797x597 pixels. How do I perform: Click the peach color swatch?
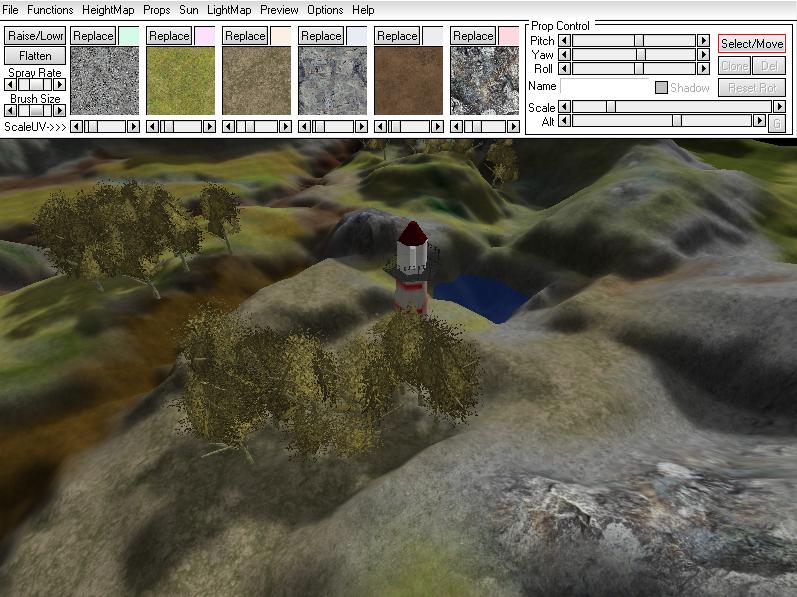coord(281,36)
